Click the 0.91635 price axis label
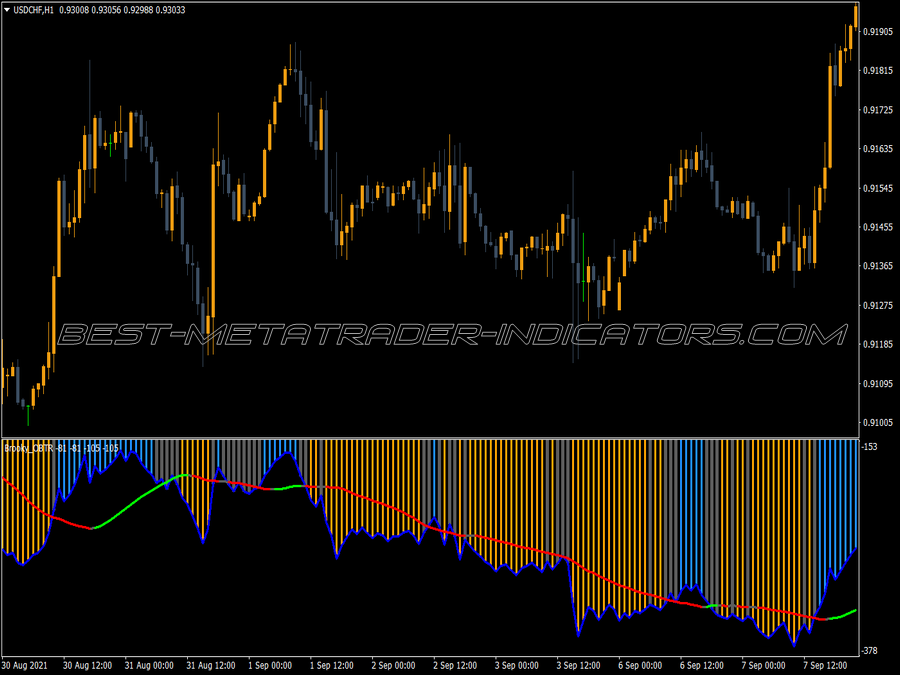The height and width of the screenshot is (675, 900). 878,149
